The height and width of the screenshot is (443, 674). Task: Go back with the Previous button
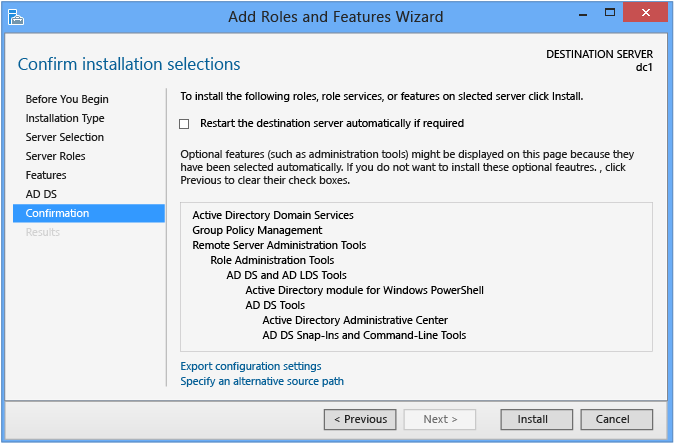(x=360, y=419)
